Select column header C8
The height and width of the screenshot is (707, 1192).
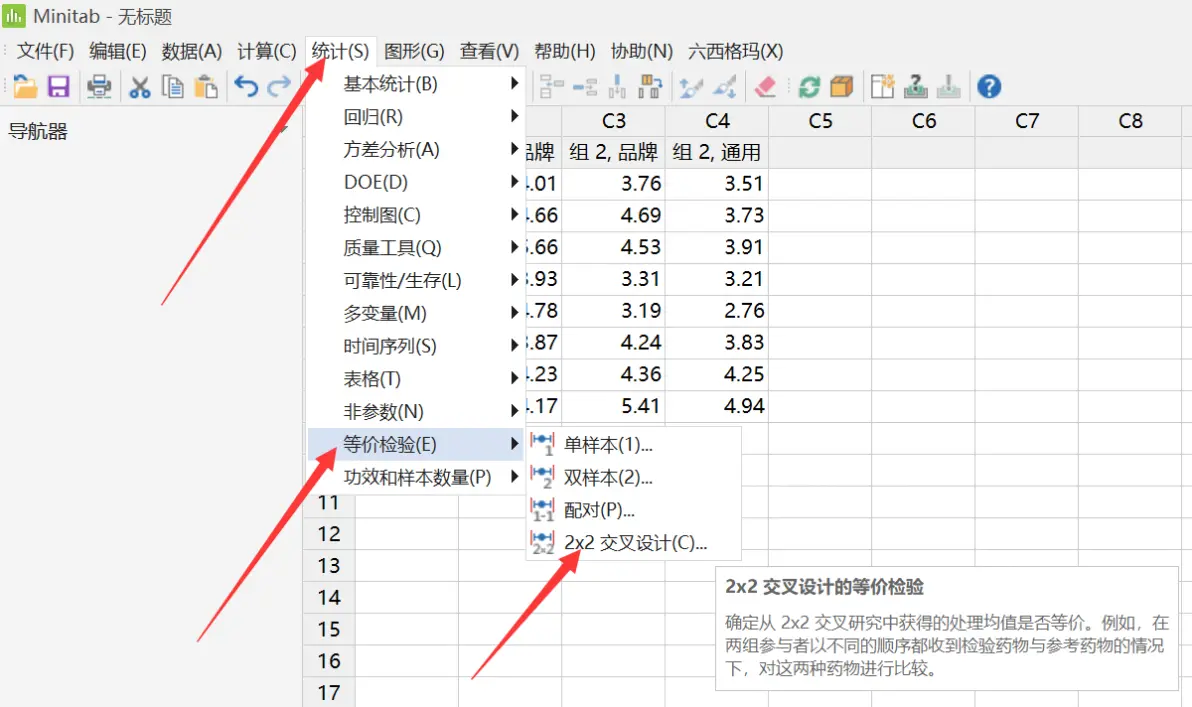coord(1130,121)
